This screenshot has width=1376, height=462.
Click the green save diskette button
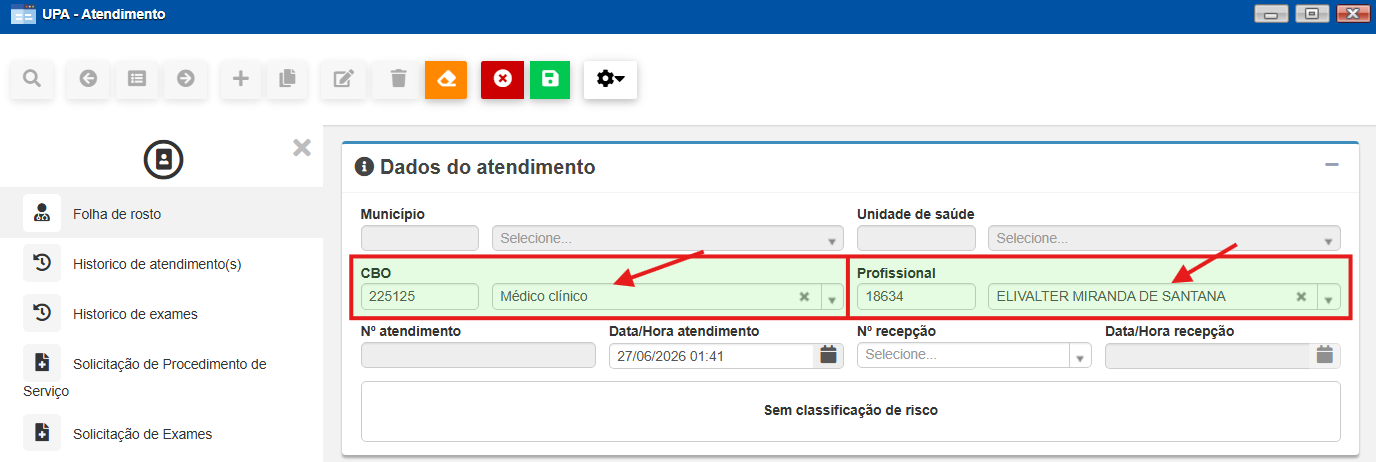click(x=550, y=79)
